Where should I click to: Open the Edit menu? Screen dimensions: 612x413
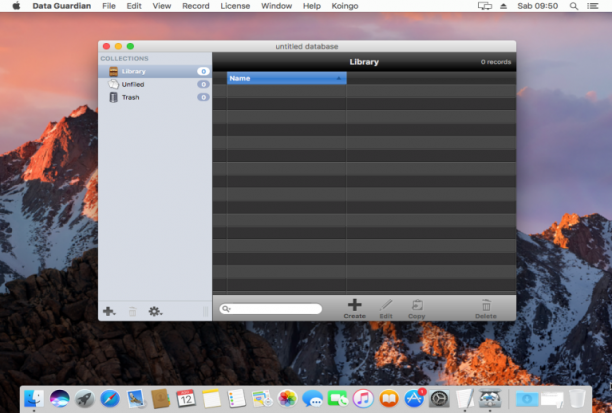point(134,6)
